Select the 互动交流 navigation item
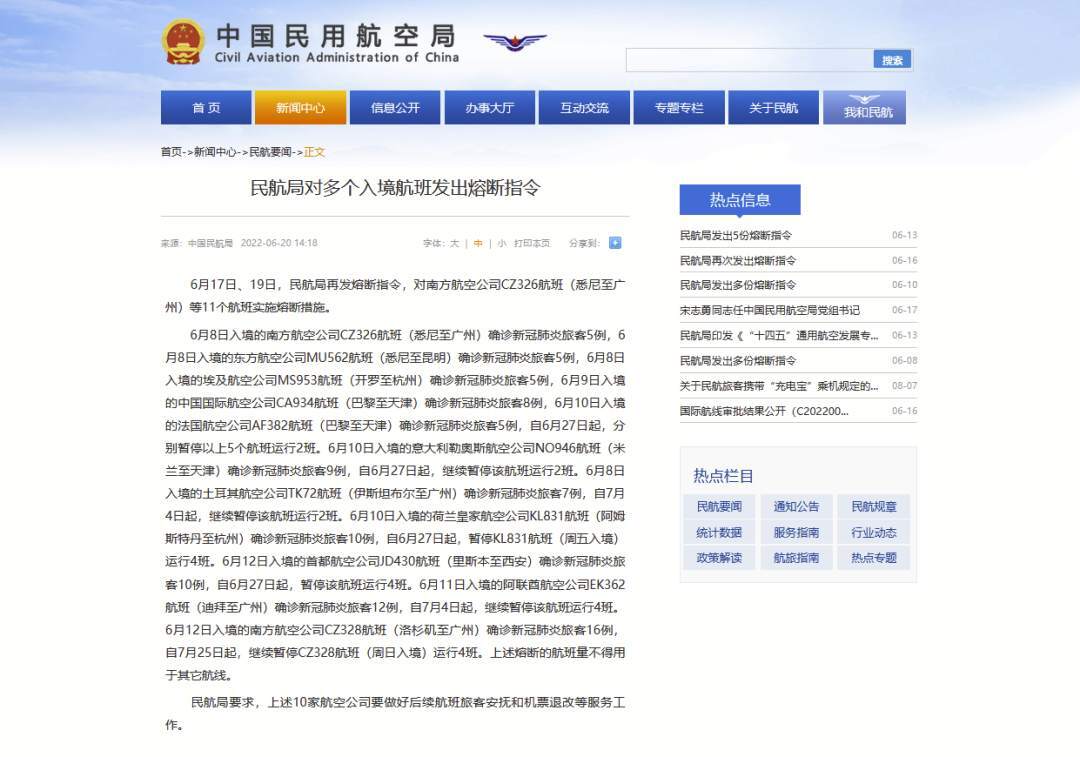 584,108
